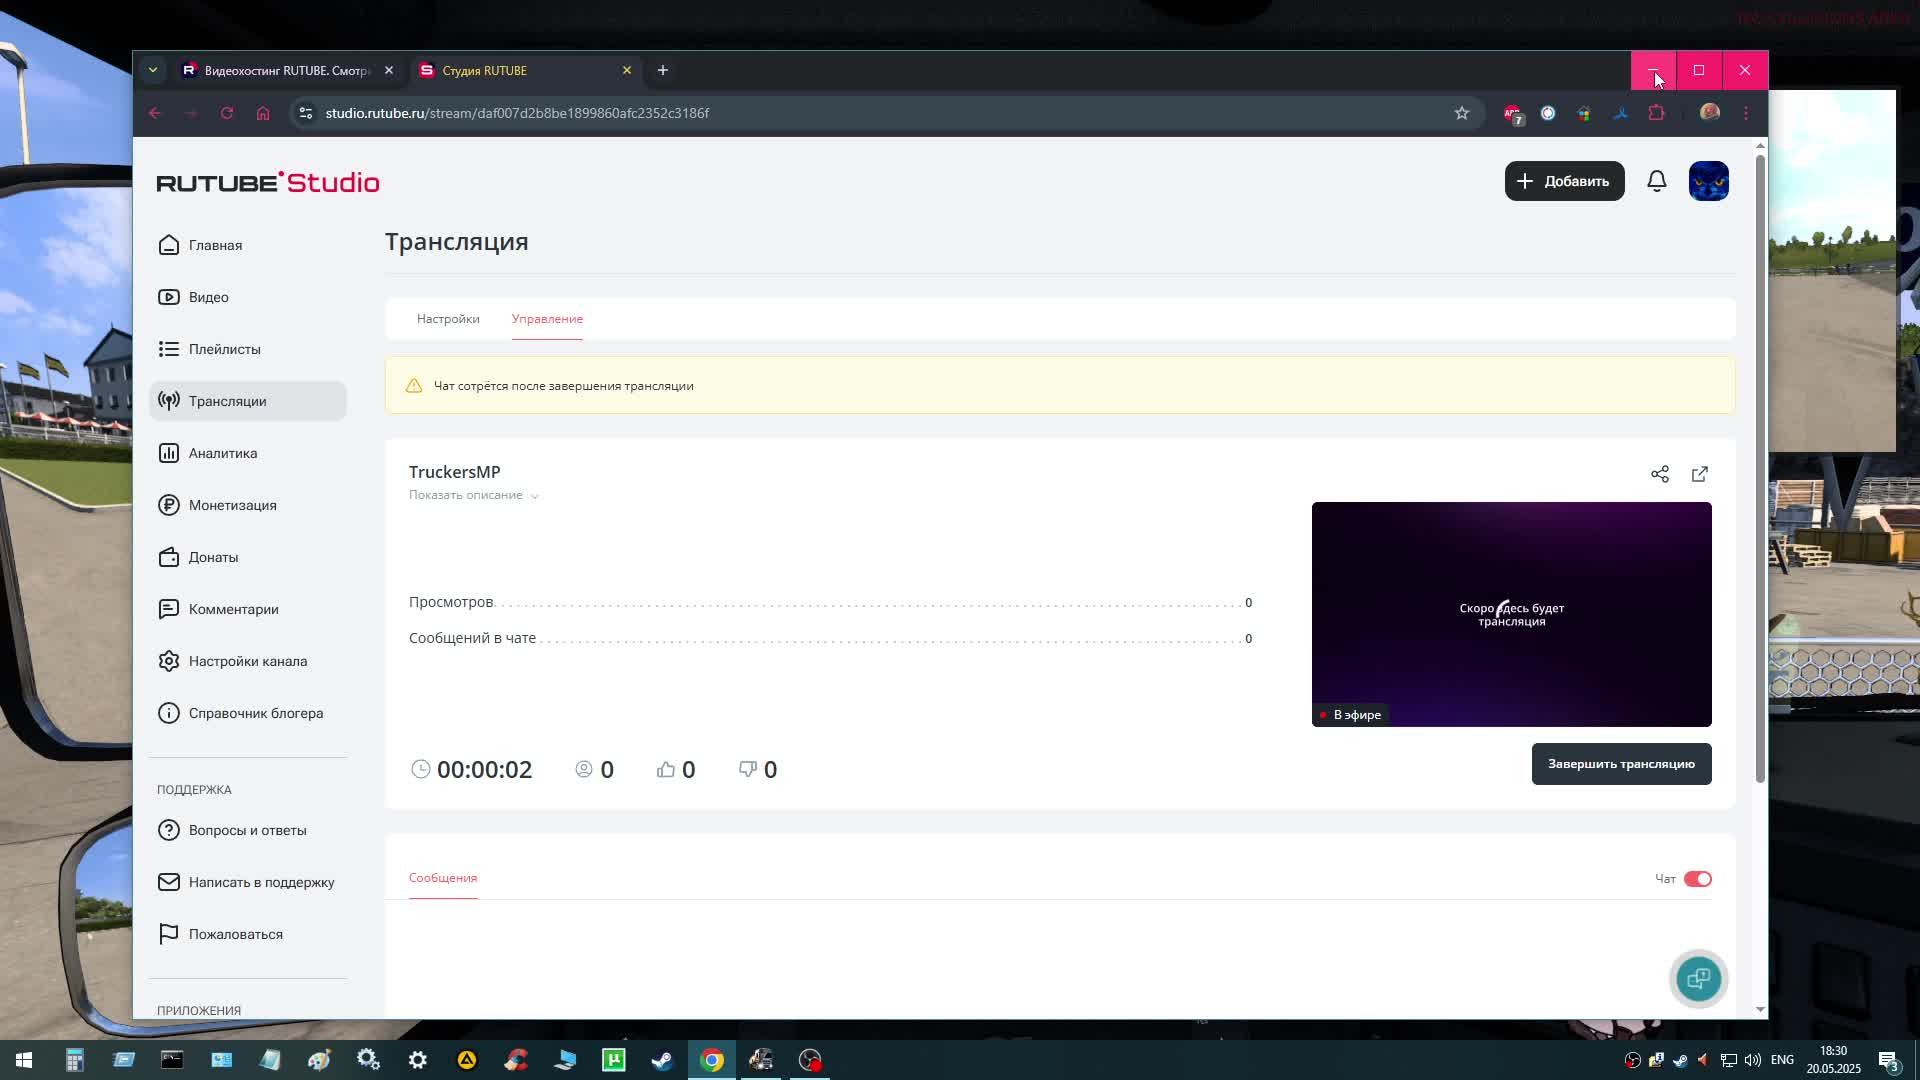
Task: Open the volume control in system tray
Action: click(x=1753, y=1060)
